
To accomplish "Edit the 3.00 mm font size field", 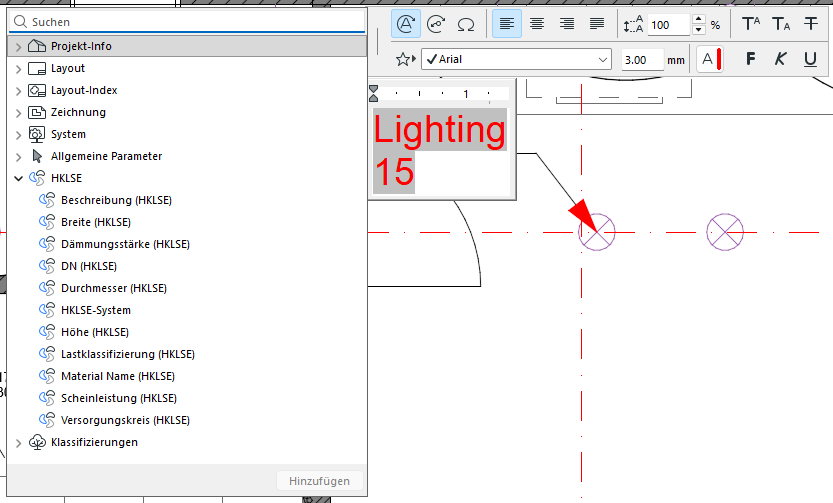I will click(x=642, y=59).
